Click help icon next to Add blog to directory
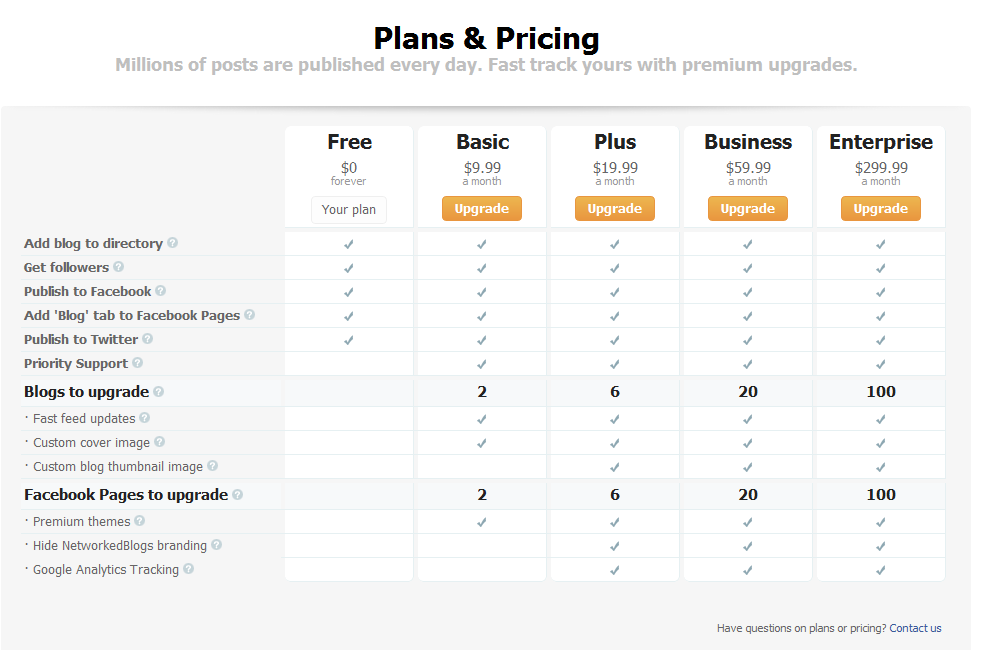 (x=173, y=242)
